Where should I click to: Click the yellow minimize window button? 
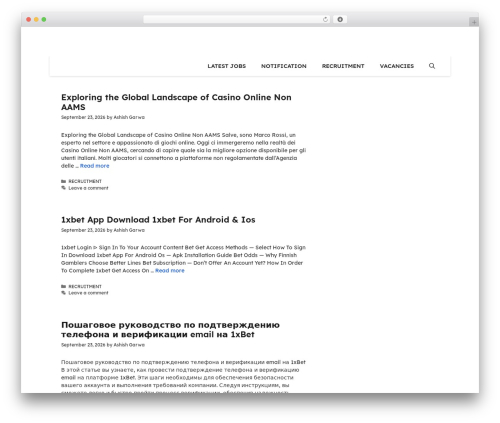click(36, 20)
